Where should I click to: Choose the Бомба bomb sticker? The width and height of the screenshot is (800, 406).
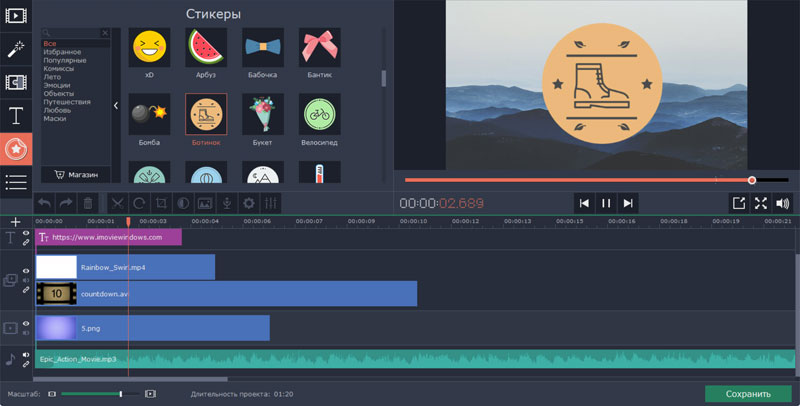click(x=149, y=114)
